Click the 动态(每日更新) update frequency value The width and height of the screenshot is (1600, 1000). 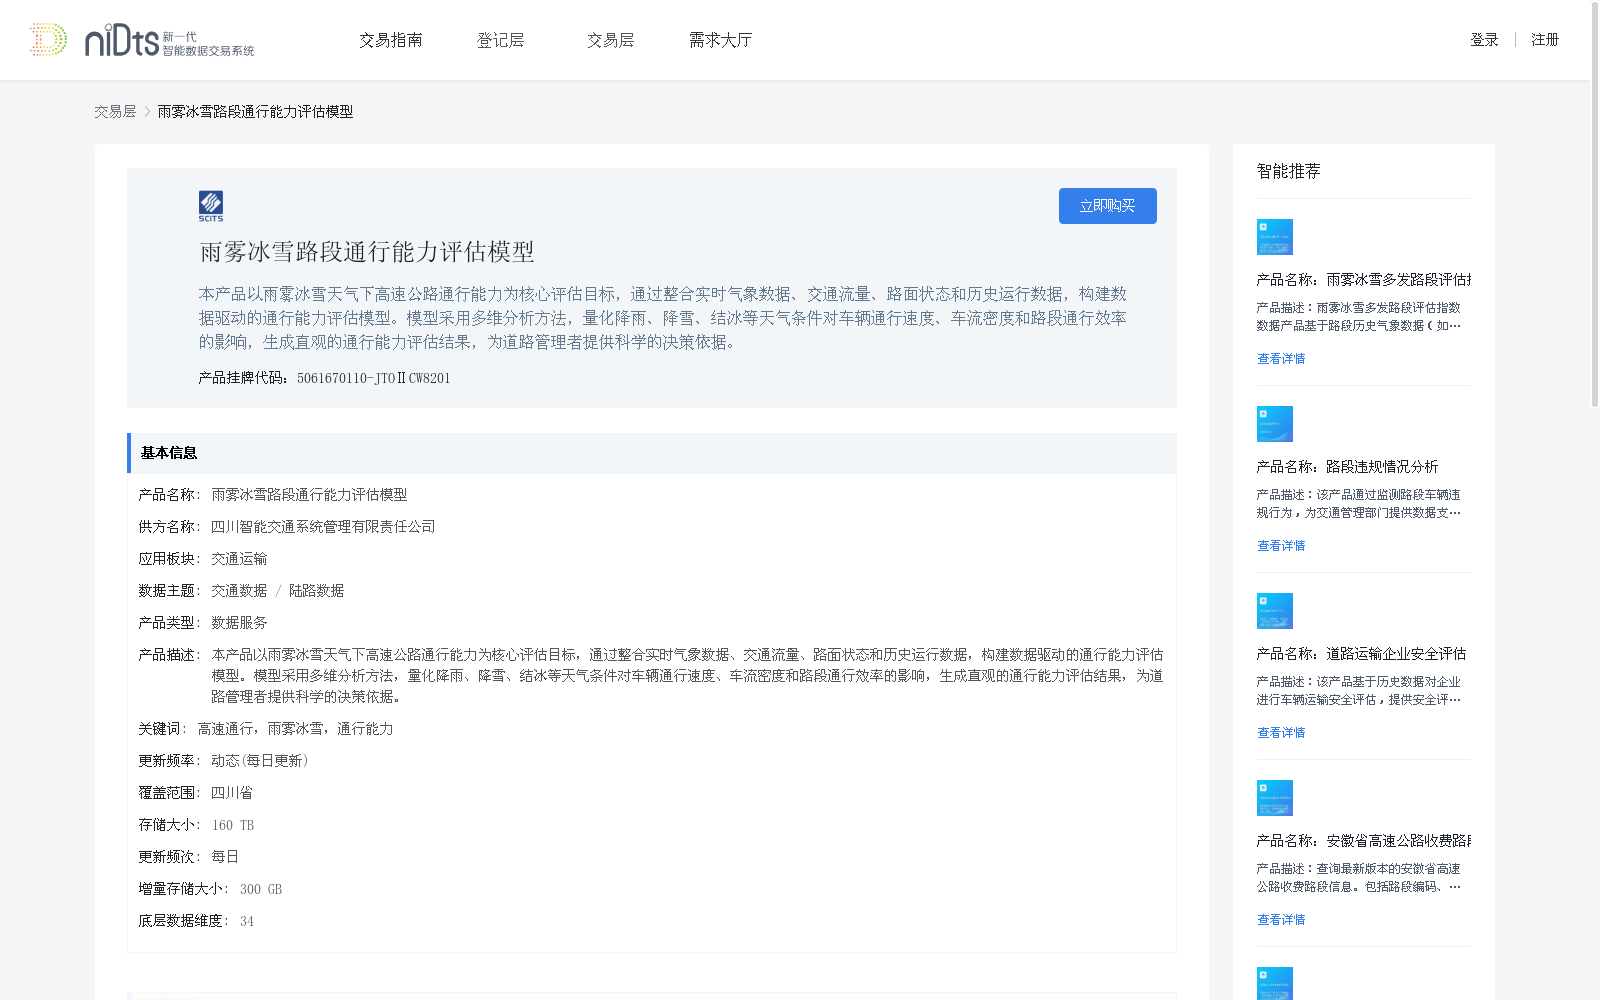coord(260,761)
